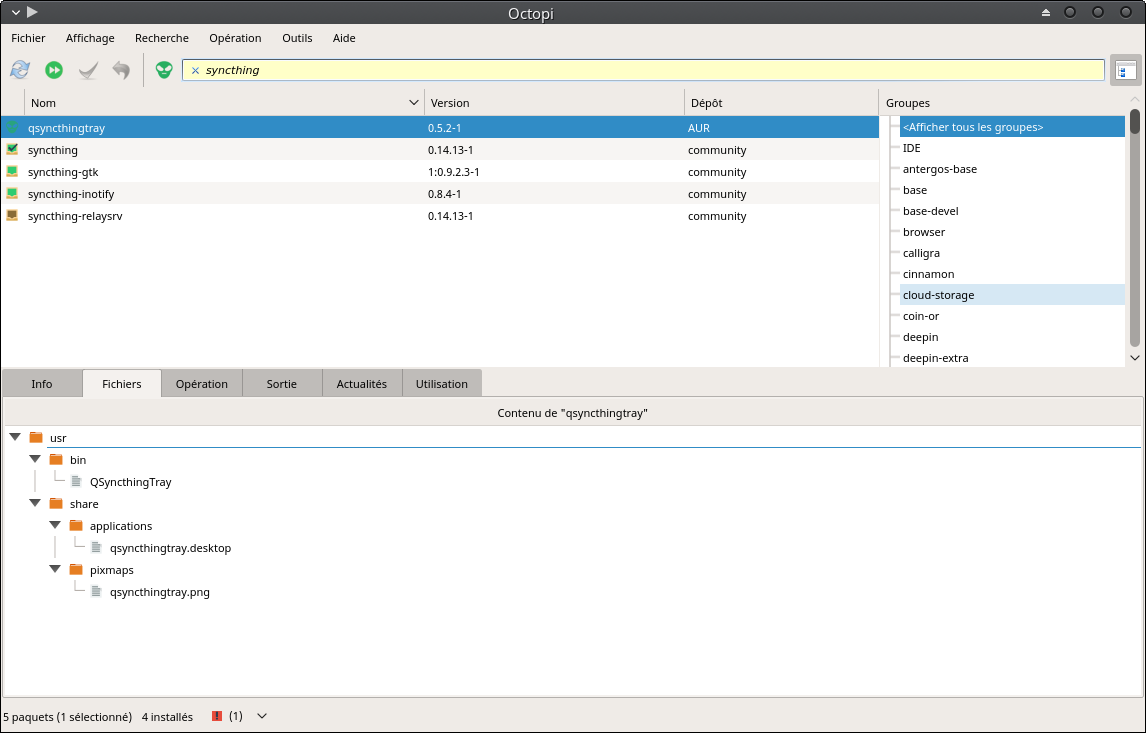1146x733 pixels.
Task: Click the status icon of syncthing-gtk
Action: click(x=12, y=171)
